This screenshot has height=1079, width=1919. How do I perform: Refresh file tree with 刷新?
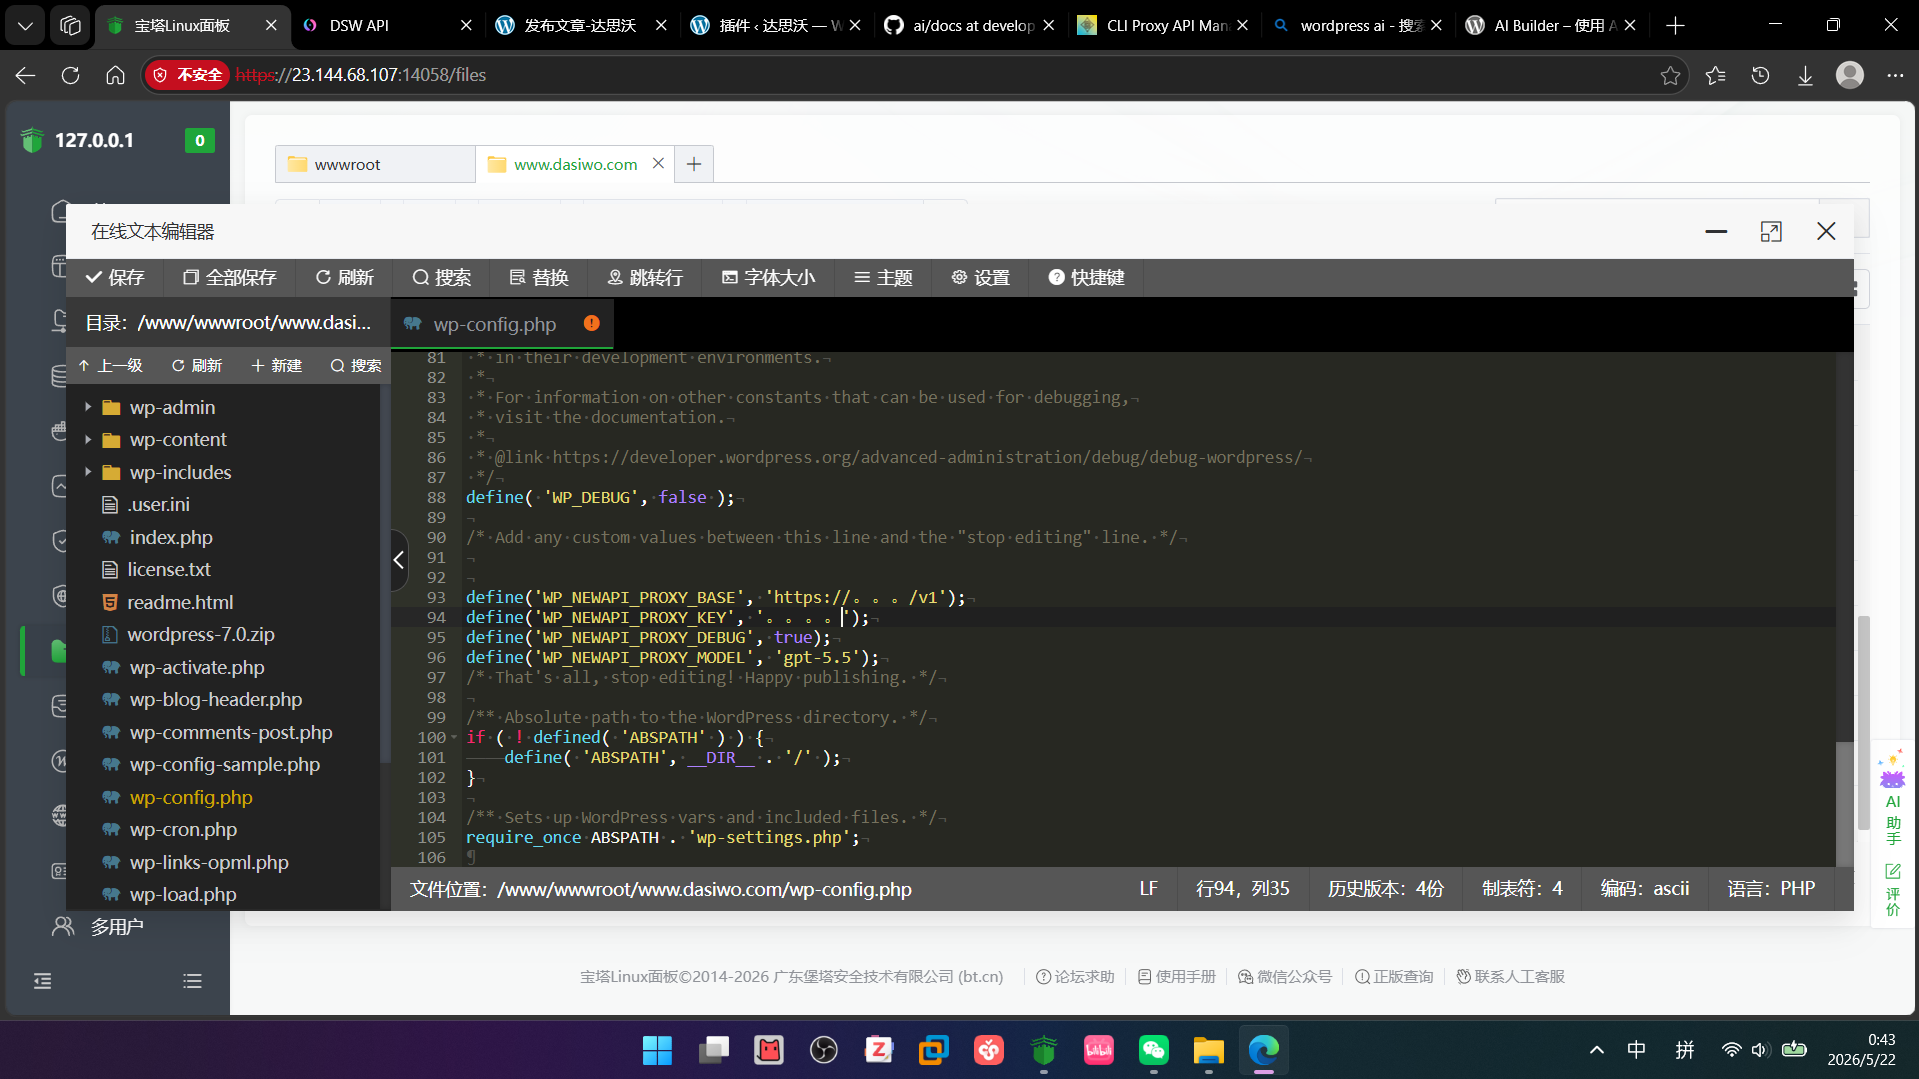tap(197, 366)
